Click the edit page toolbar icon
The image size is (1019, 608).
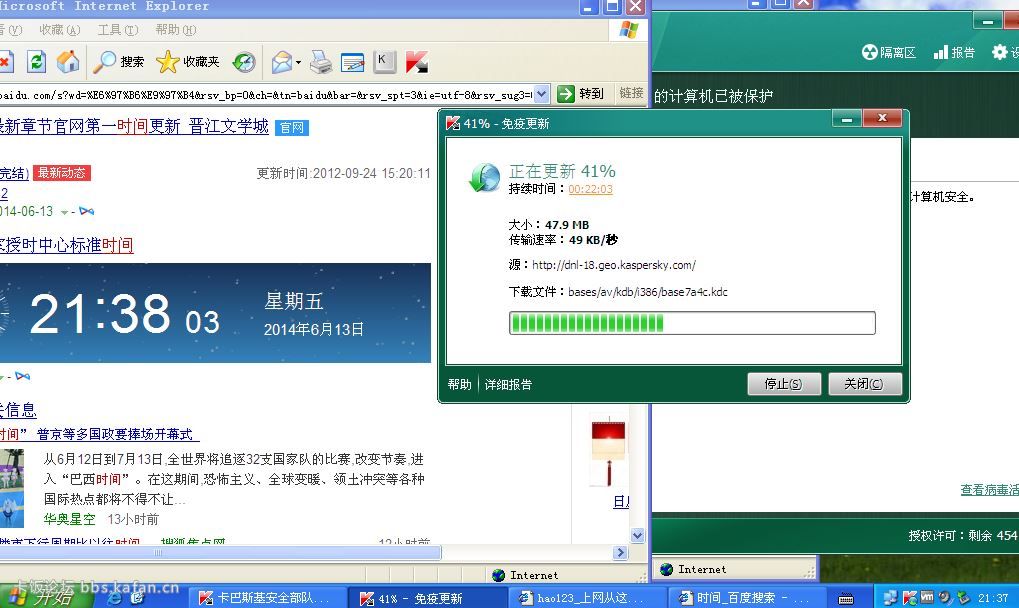(353, 62)
